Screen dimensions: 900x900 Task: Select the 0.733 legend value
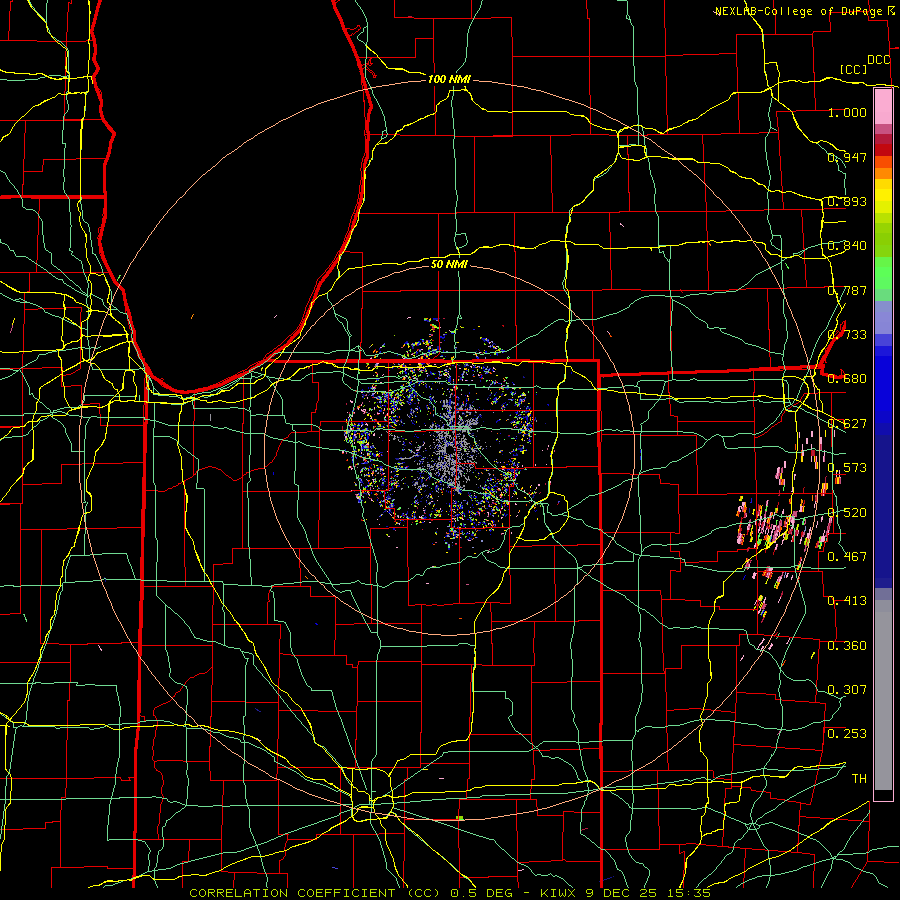pyautogui.click(x=847, y=335)
